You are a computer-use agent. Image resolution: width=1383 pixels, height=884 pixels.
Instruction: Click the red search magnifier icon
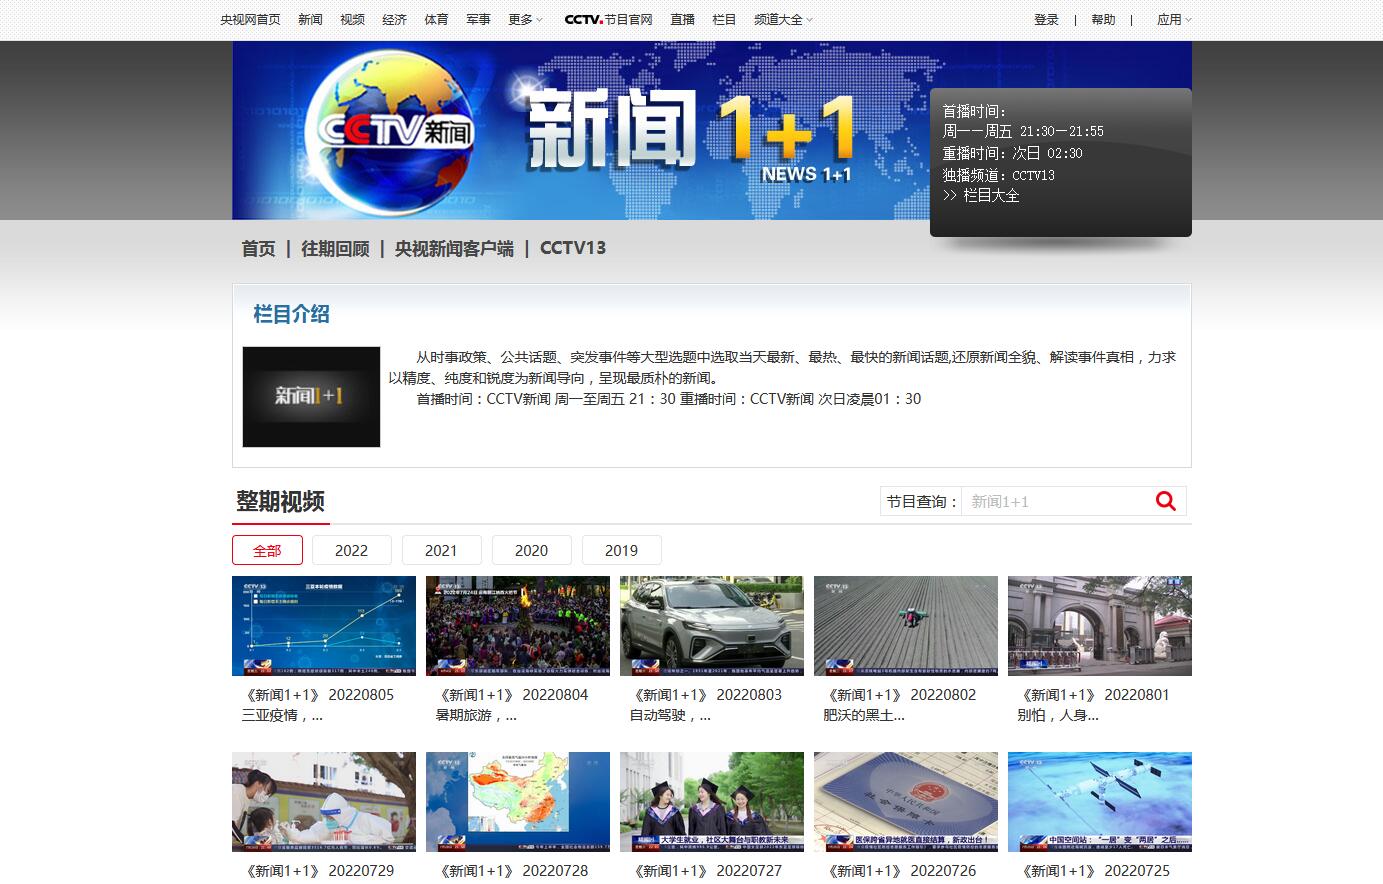(x=1166, y=501)
